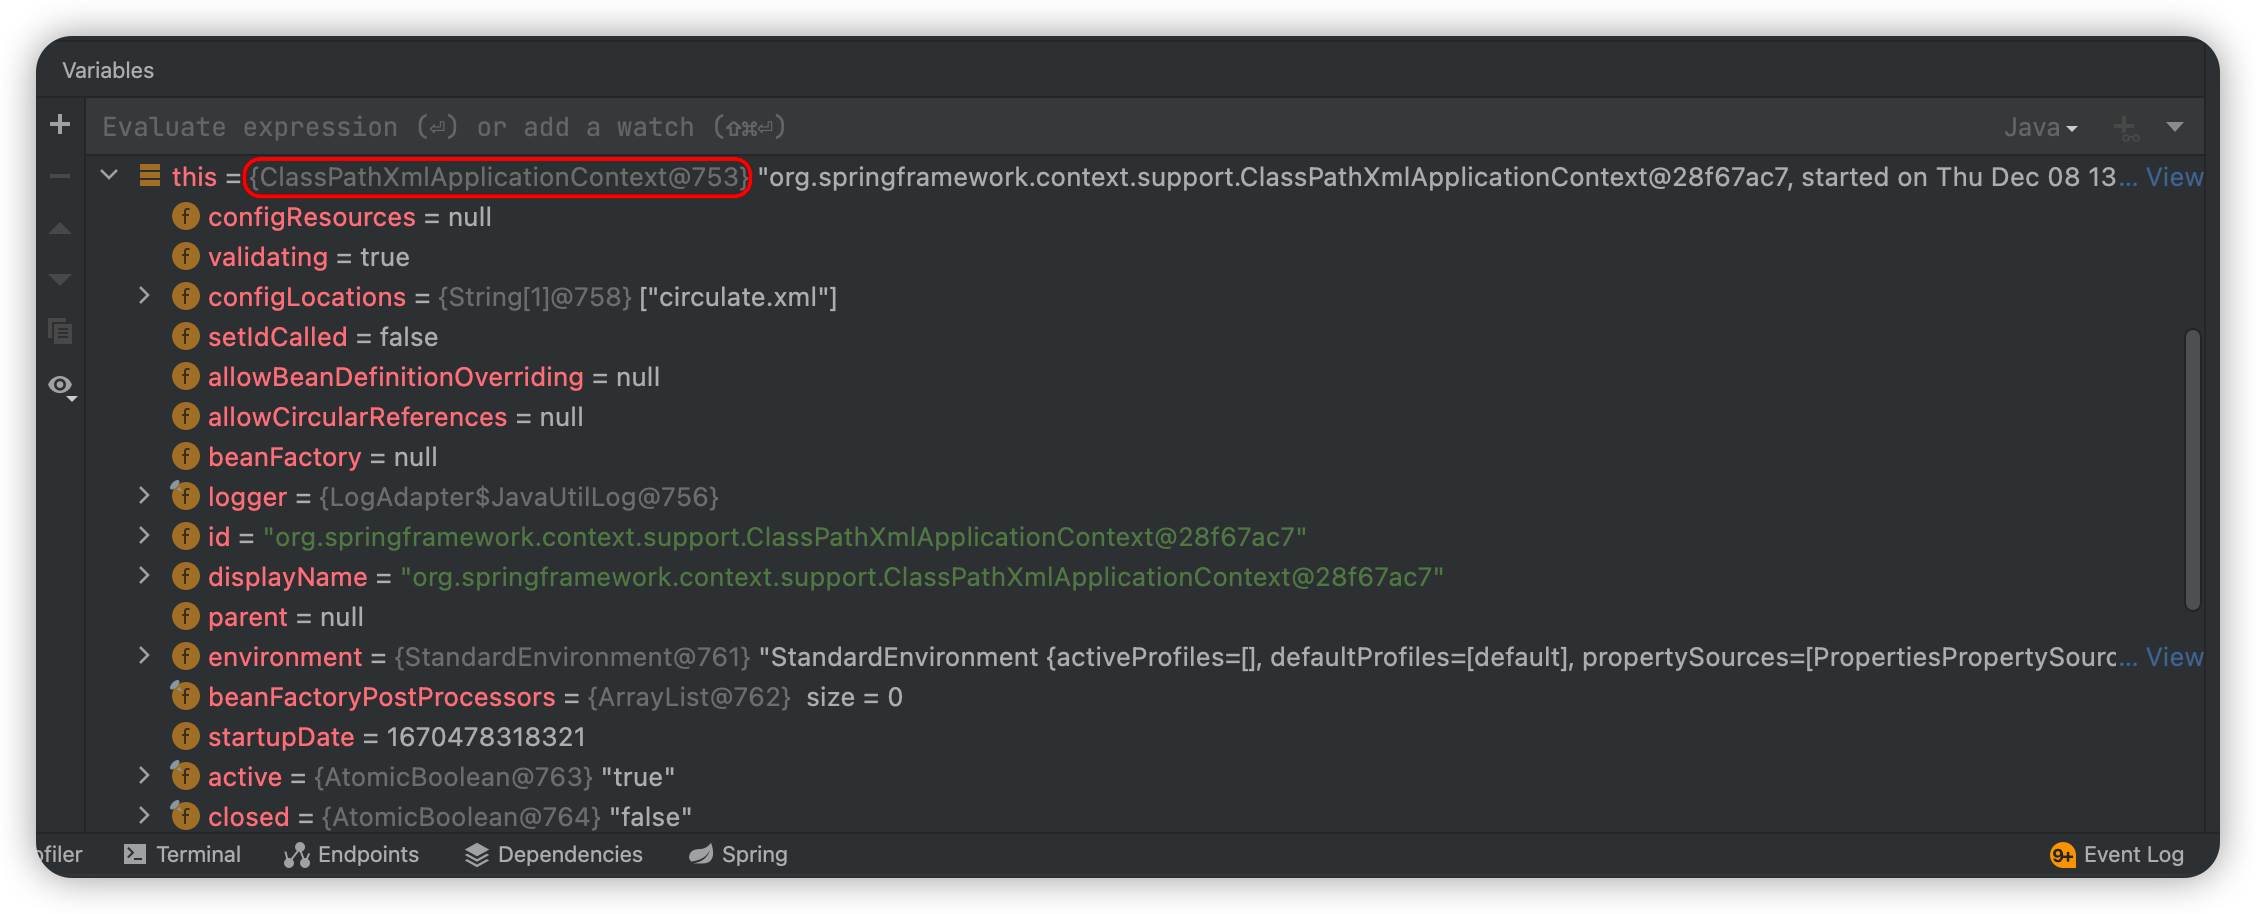This screenshot has width=2256, height=914.
Task: Click the move watch up arrow
Action: tap(60, 229)
